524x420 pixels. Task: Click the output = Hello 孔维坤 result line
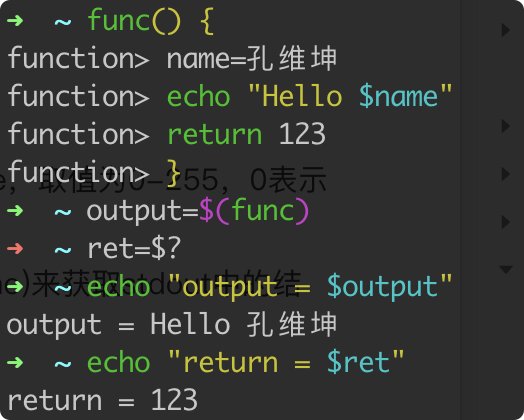tap(172, 324)
